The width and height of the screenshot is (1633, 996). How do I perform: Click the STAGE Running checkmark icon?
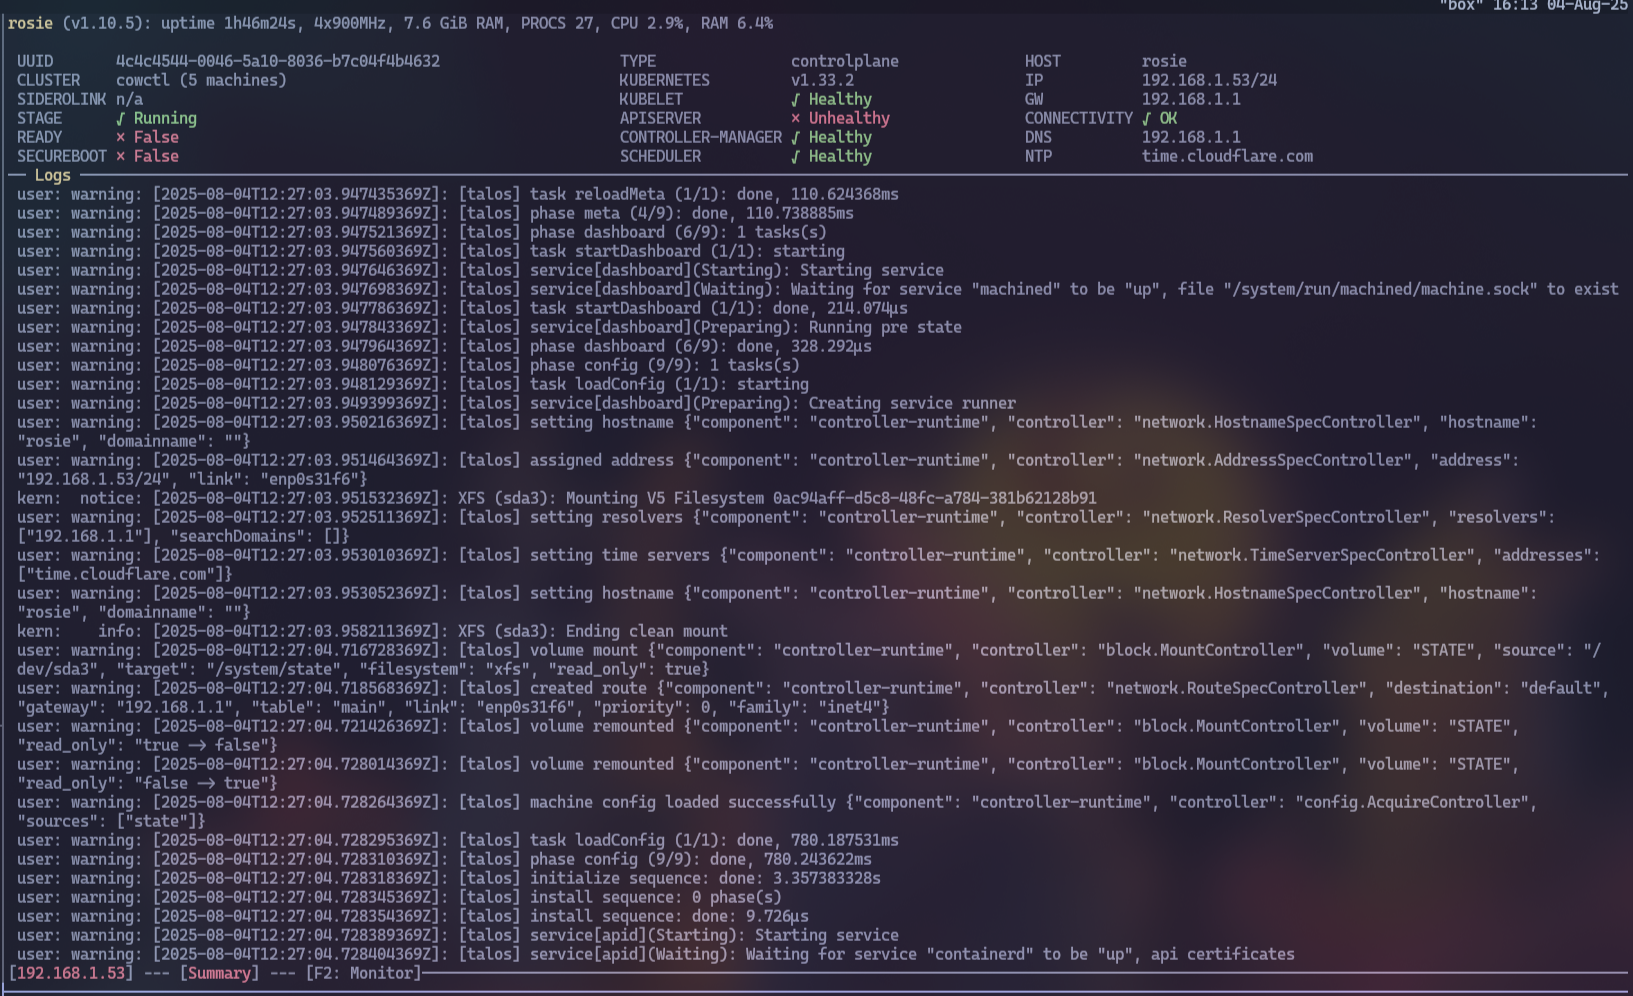[121, 118]
